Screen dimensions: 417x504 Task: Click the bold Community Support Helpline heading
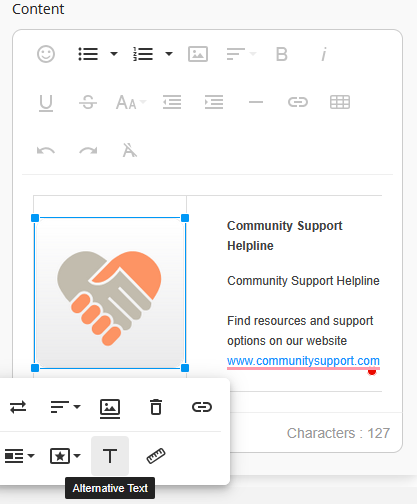pos(285,236)
